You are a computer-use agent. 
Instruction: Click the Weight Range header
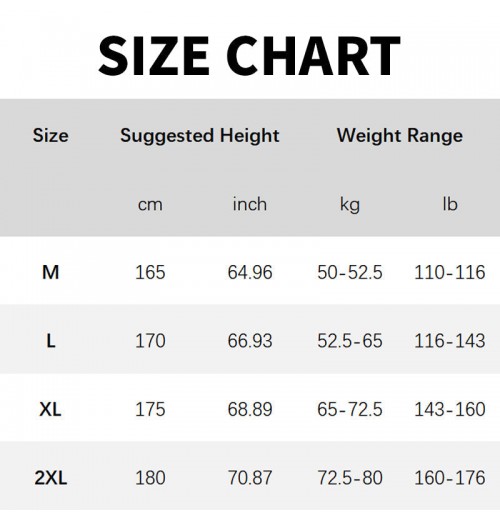click(x=400, y=136)
